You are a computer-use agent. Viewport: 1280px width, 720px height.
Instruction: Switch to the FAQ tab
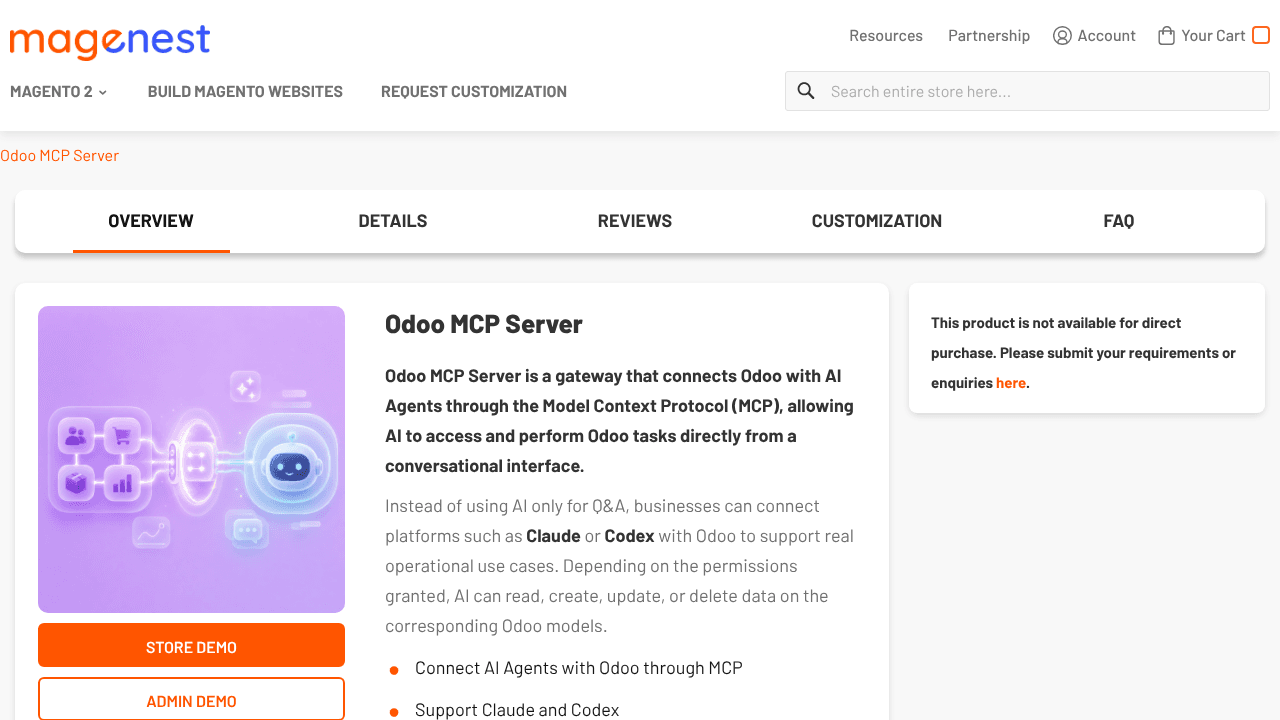pyautogui.click(x=1119, y=221)
